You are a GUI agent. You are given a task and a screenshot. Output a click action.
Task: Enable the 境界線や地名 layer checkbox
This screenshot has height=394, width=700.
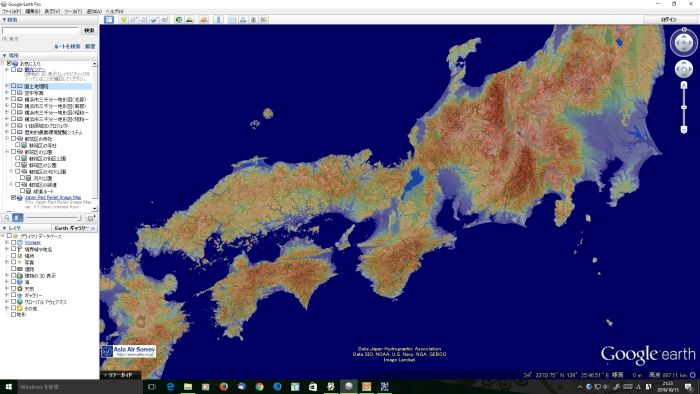13,249
